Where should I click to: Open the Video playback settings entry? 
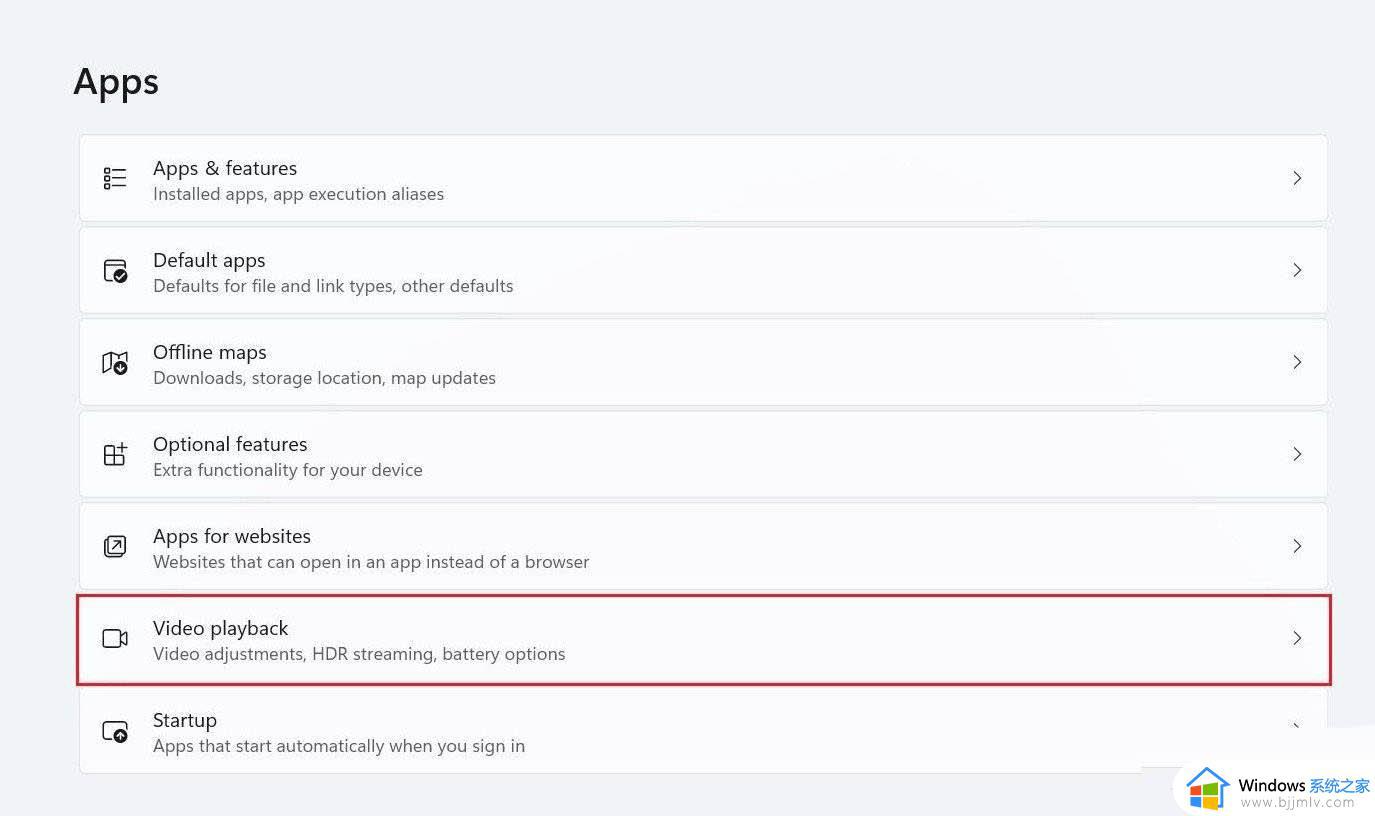pos(703,640)
